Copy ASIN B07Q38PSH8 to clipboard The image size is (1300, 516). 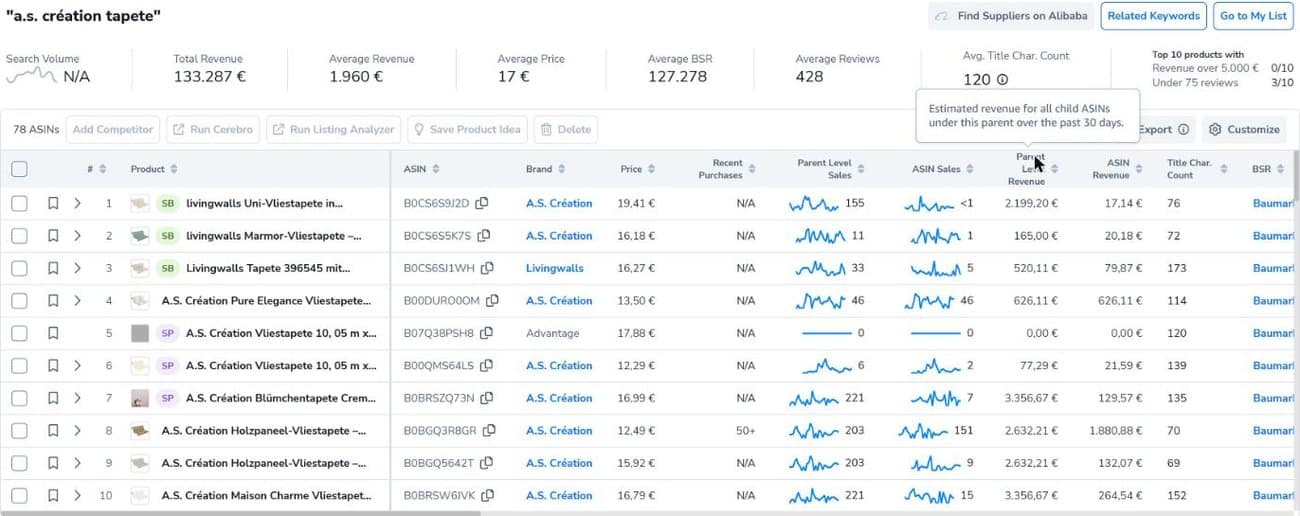pyautogui.click(x=486, y=333)
